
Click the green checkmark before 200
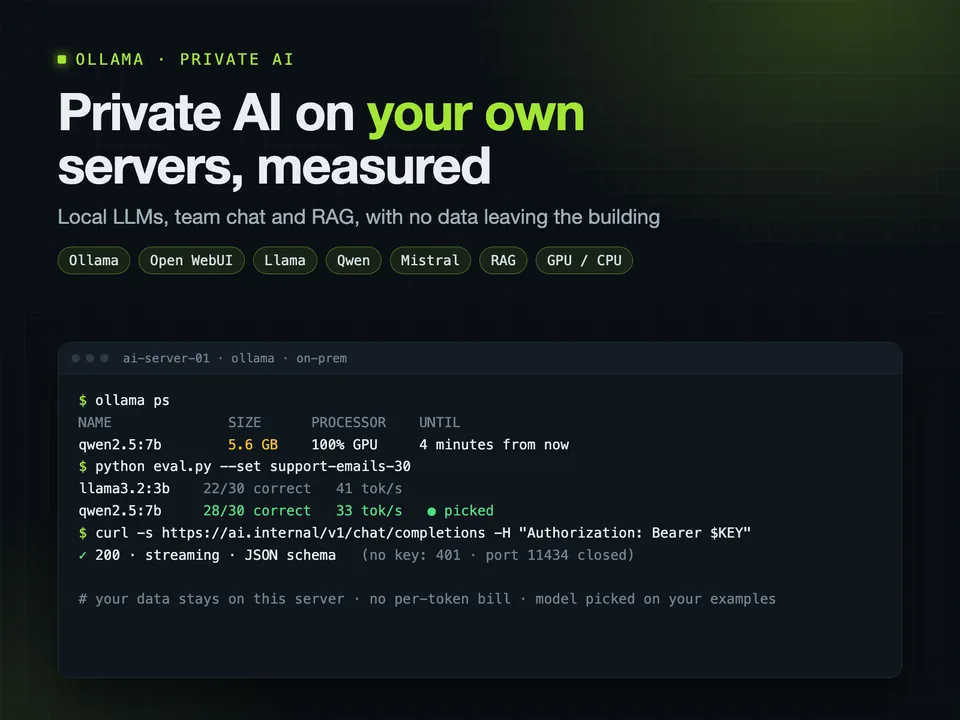point(83,555)
